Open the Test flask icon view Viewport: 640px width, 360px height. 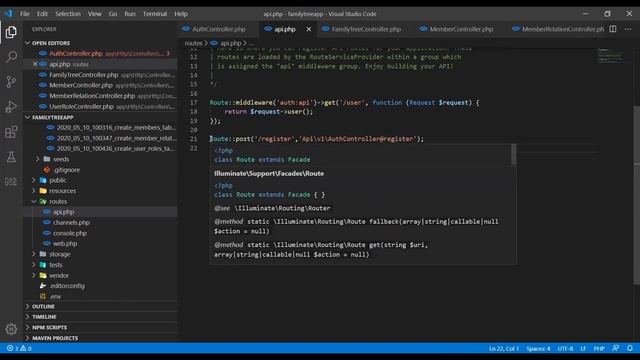click(11, 157)
